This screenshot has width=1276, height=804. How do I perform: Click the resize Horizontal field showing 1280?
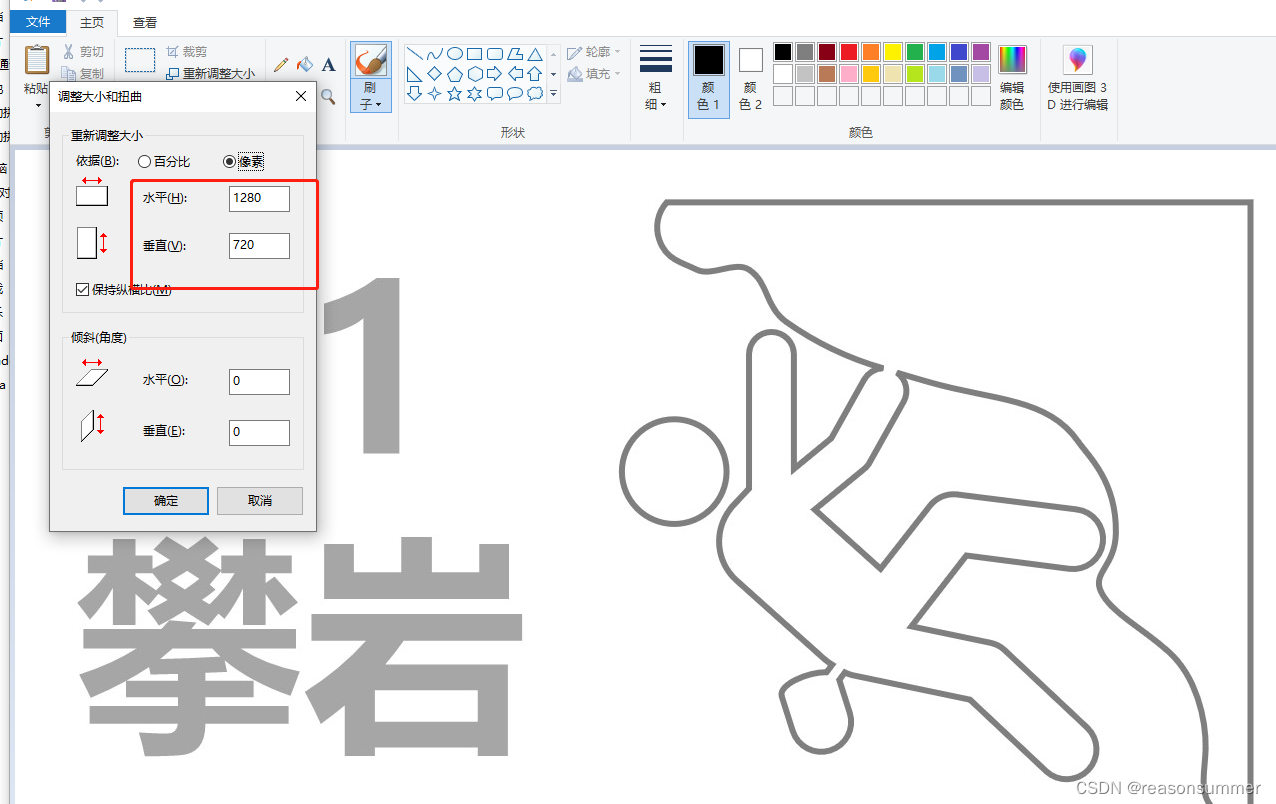coord(259,198)
